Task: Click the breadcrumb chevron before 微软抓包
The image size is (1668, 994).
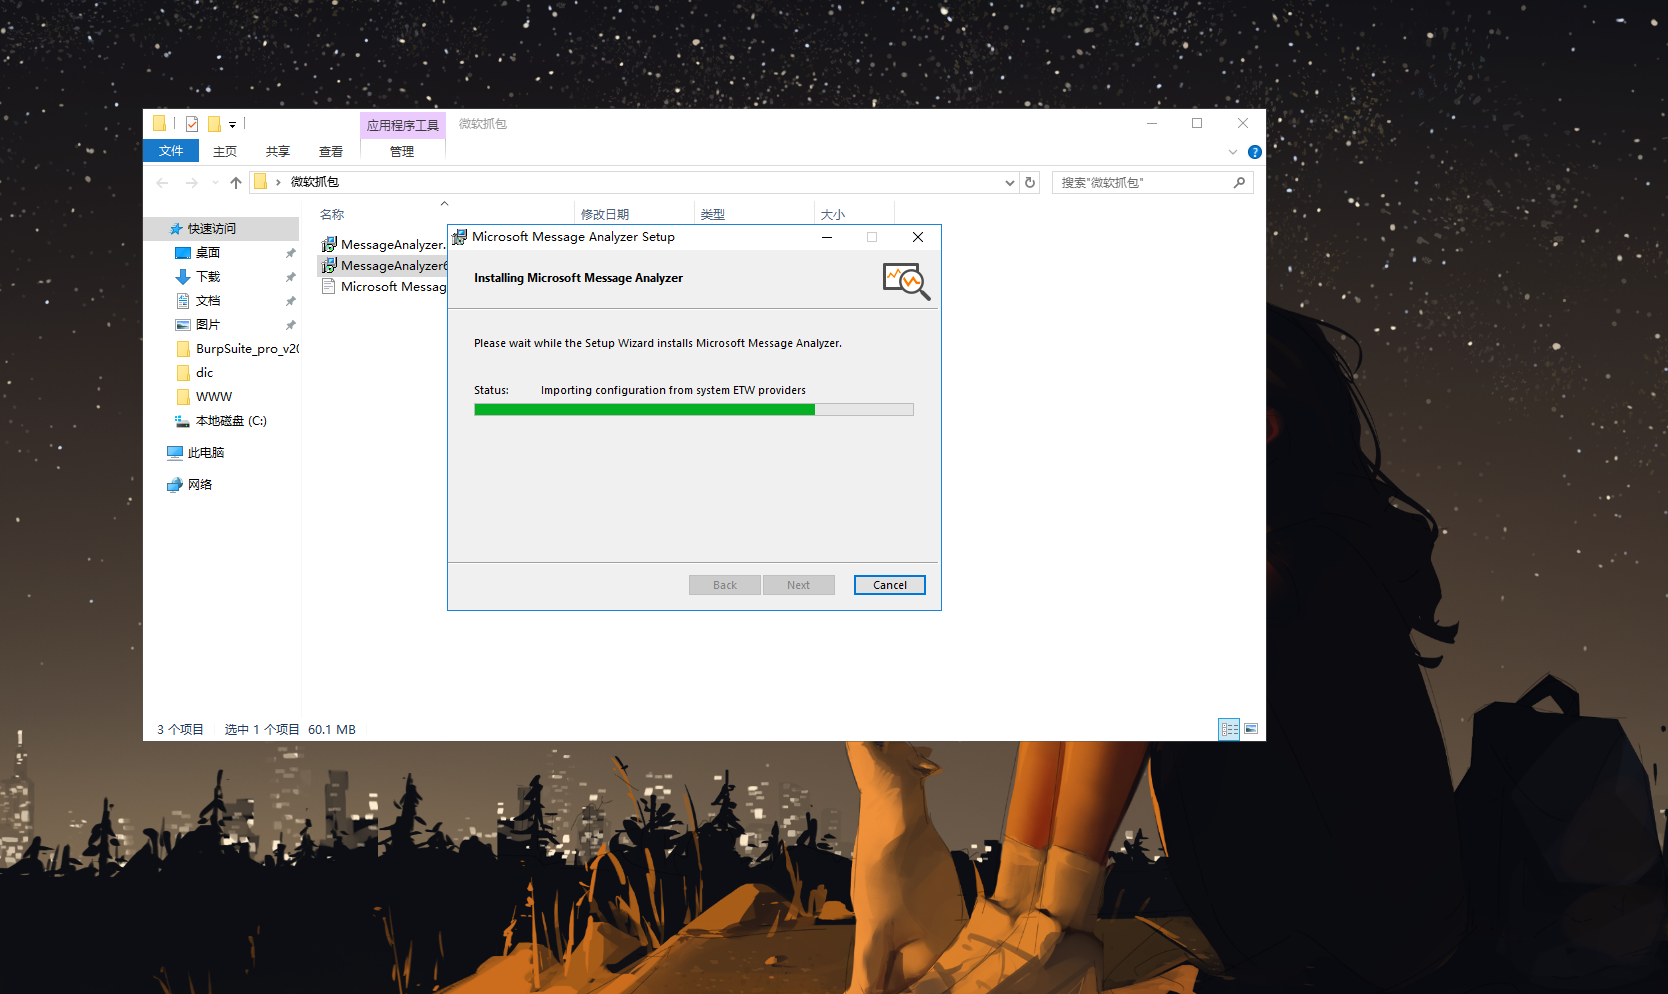Action: 278,182
